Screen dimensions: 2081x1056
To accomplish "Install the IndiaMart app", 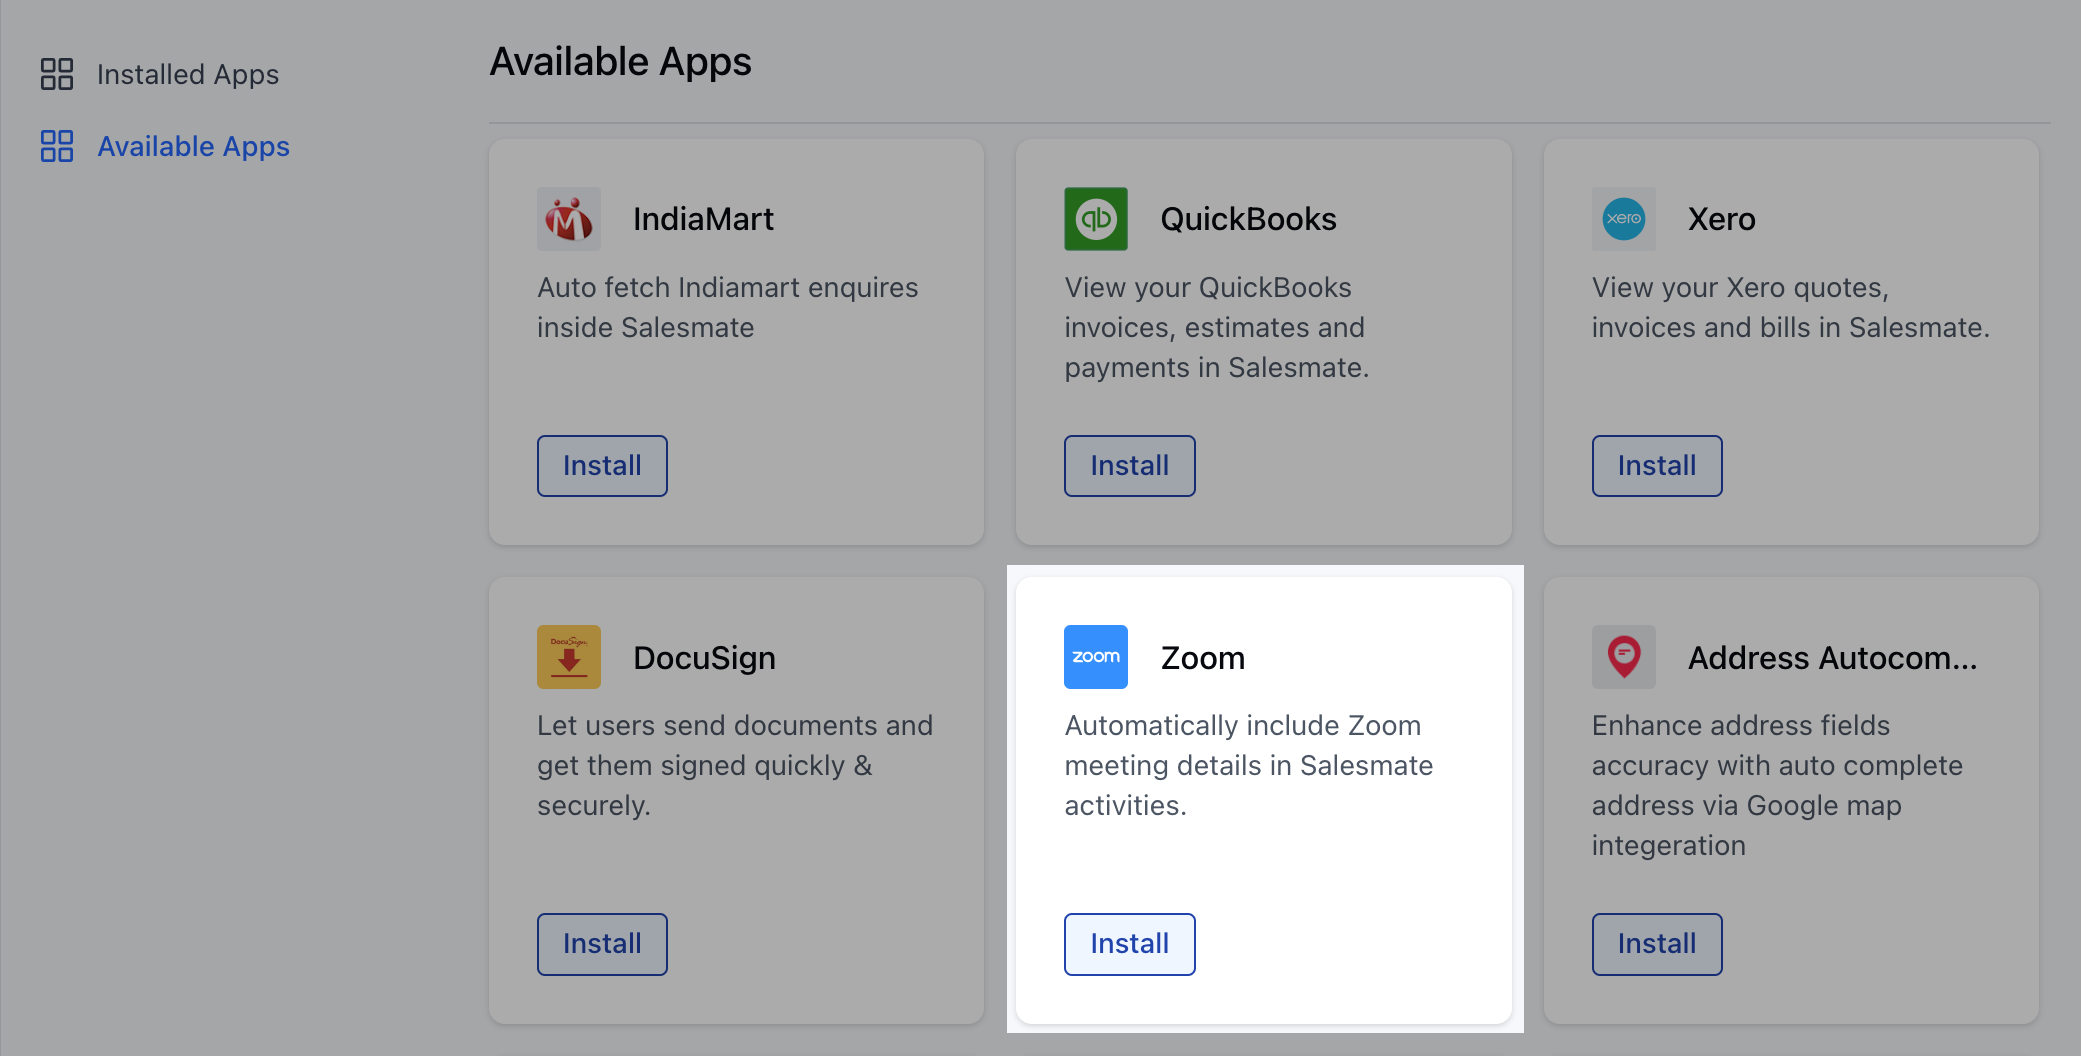I will tap(602, 466).
